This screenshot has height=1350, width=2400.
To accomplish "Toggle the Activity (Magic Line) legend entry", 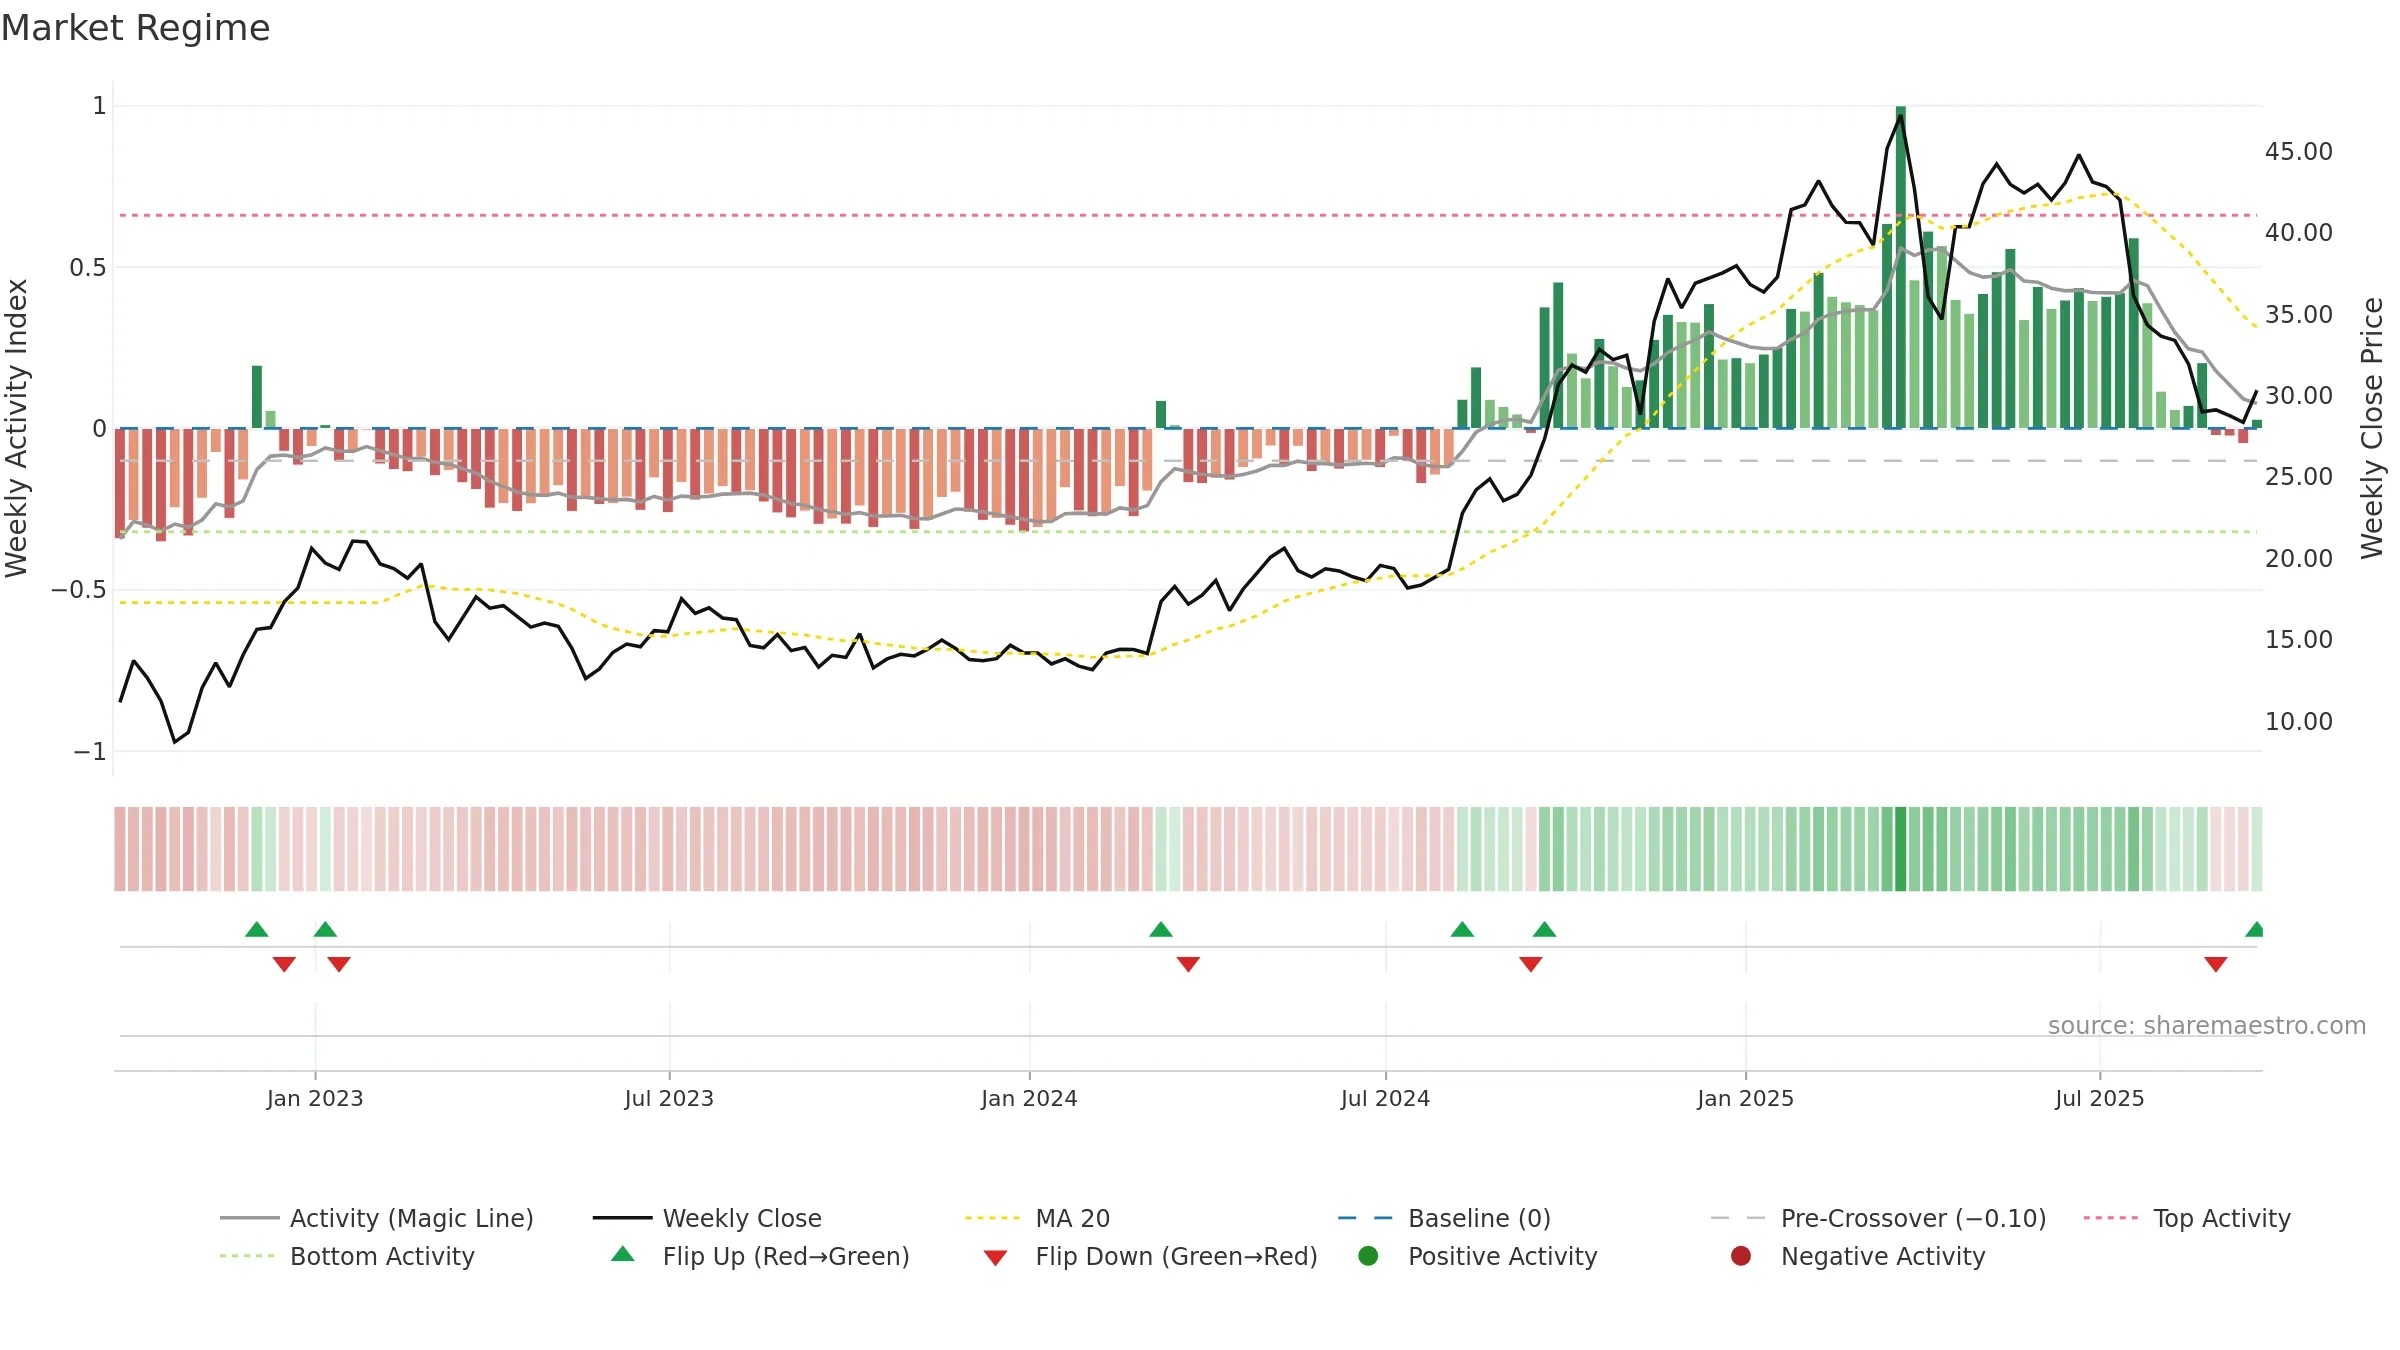I will pyautogui.click(x=377, y=1218).
